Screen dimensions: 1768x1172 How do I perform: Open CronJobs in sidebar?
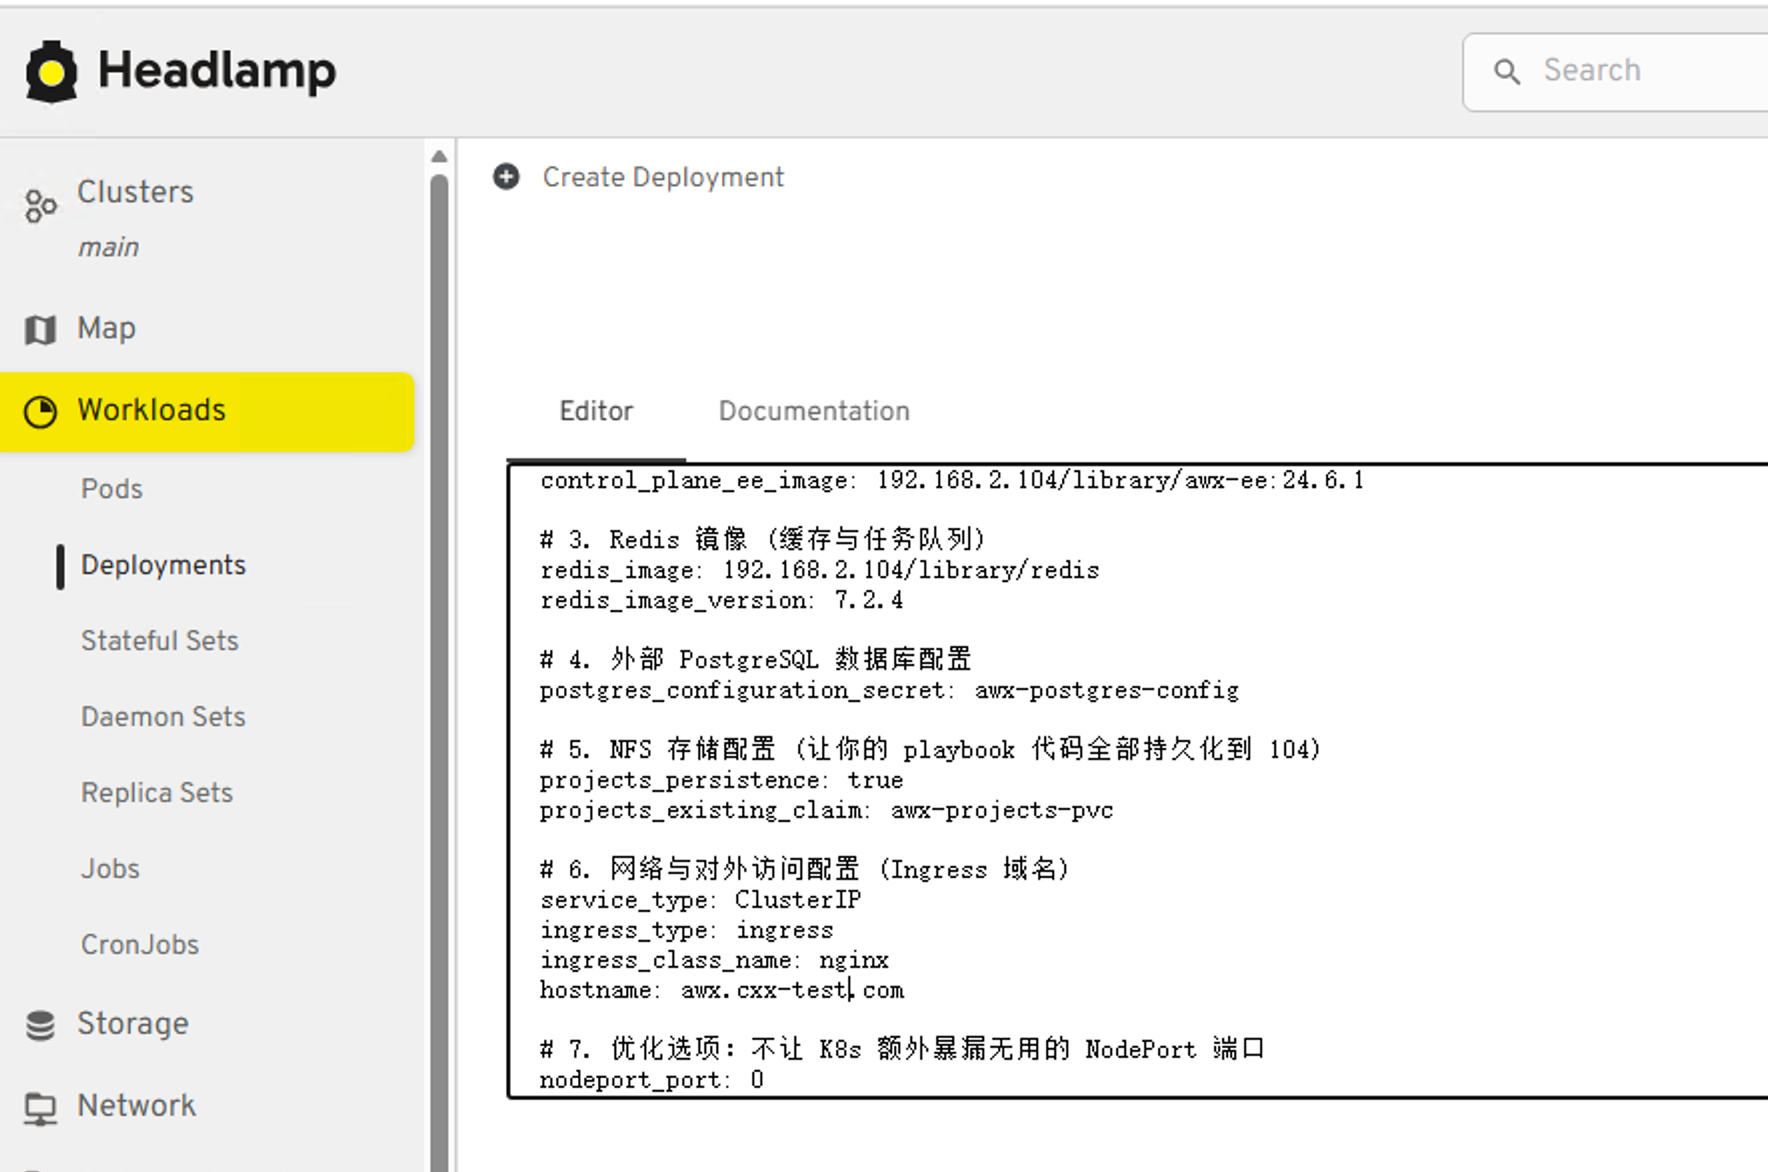point(140,945)
